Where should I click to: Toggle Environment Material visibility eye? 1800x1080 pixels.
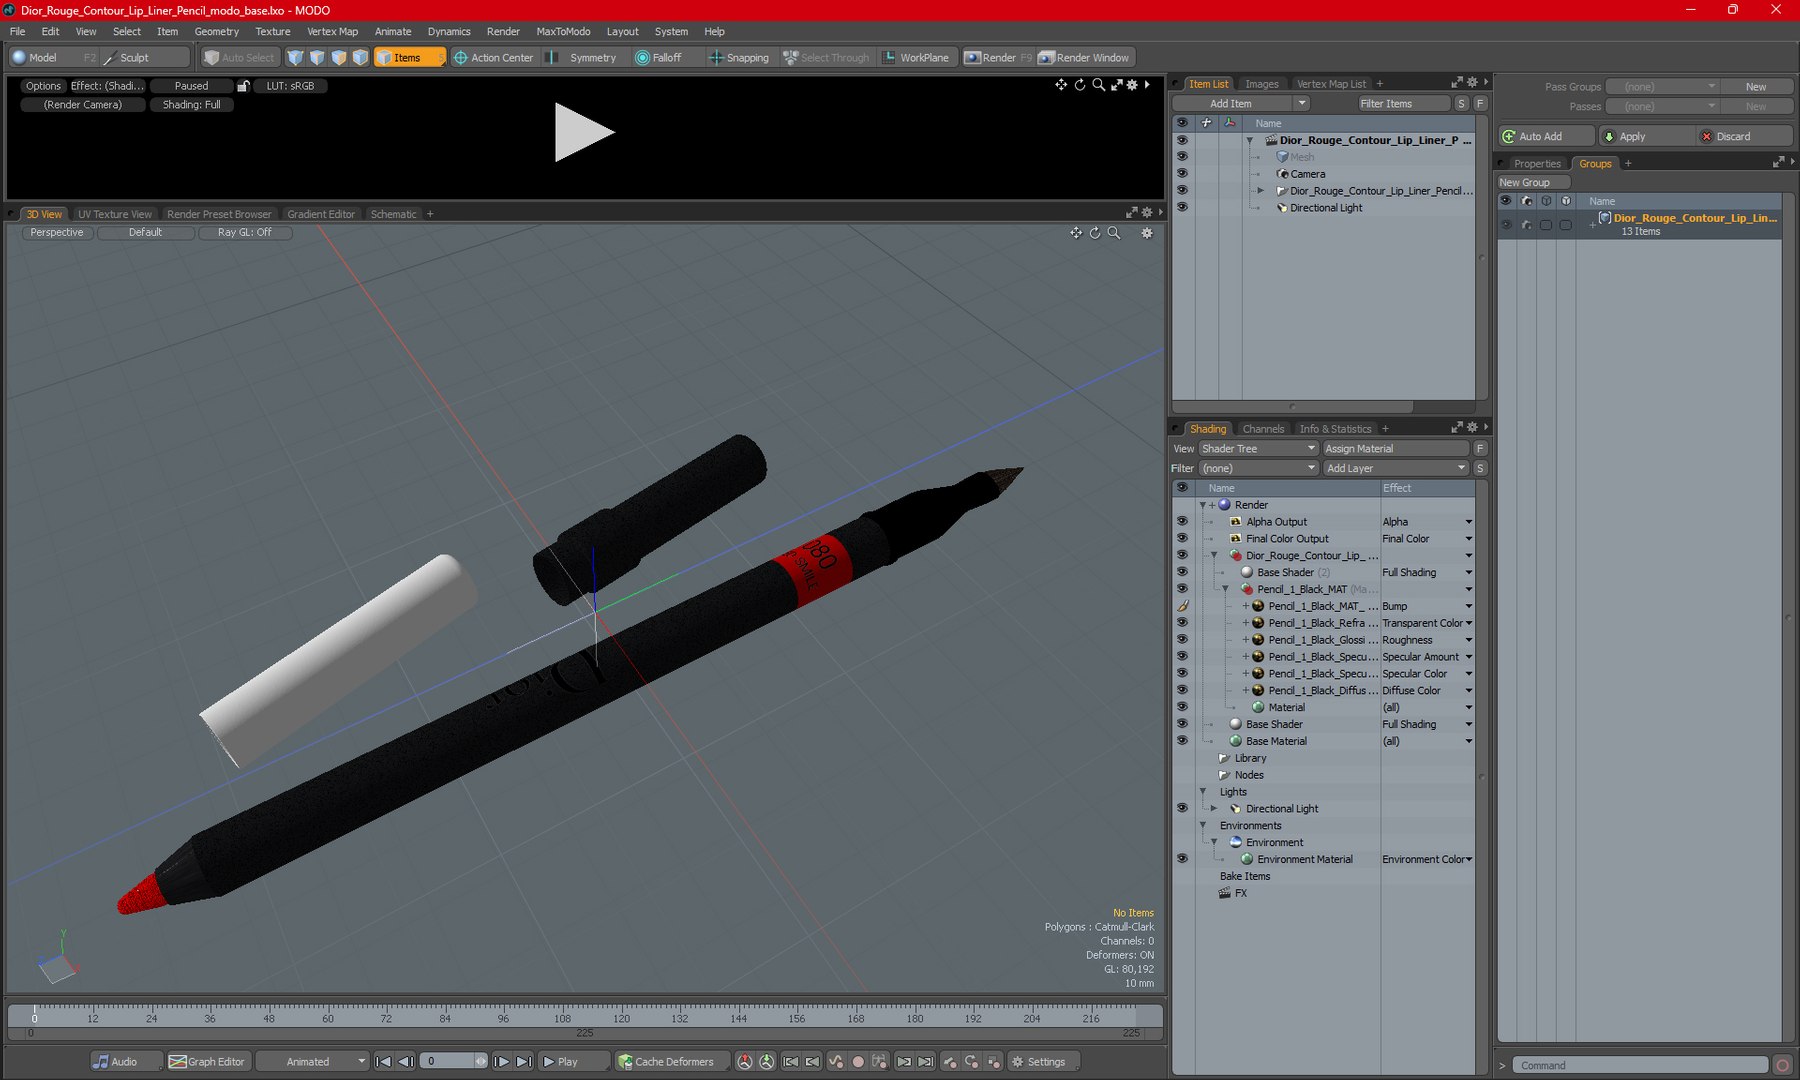point(1182,860)
